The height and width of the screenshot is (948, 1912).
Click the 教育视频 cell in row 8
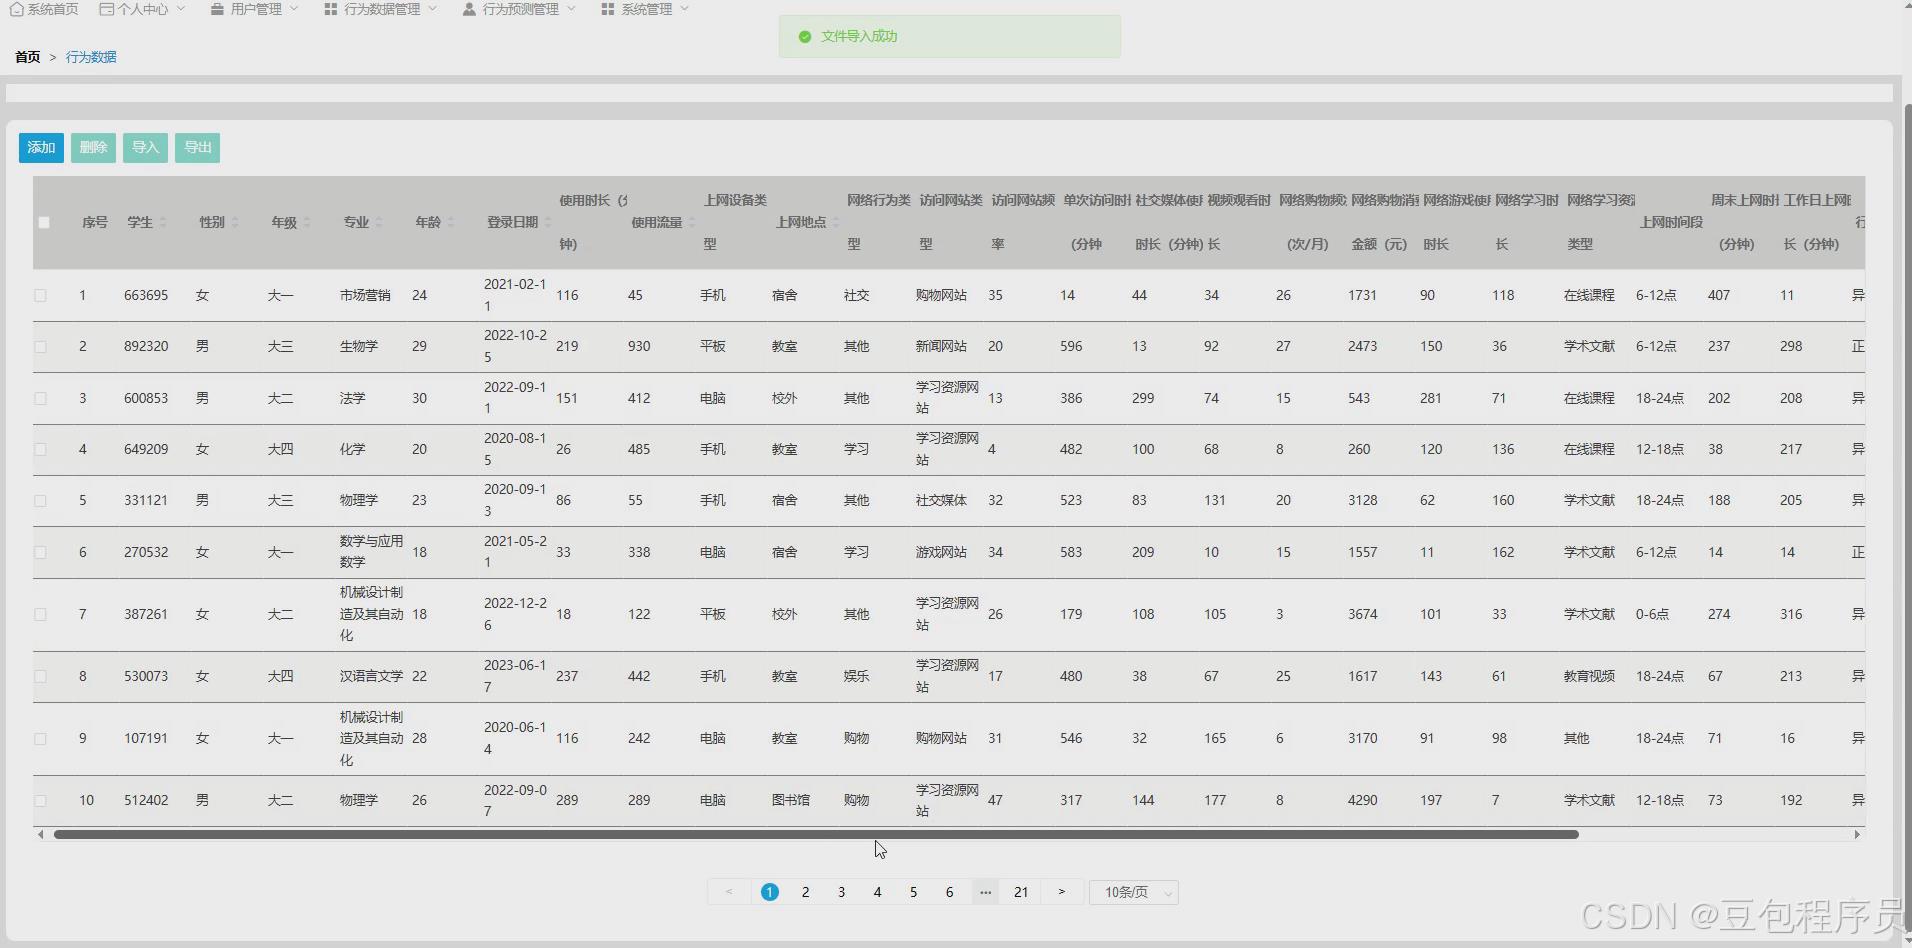[1589, 677]
